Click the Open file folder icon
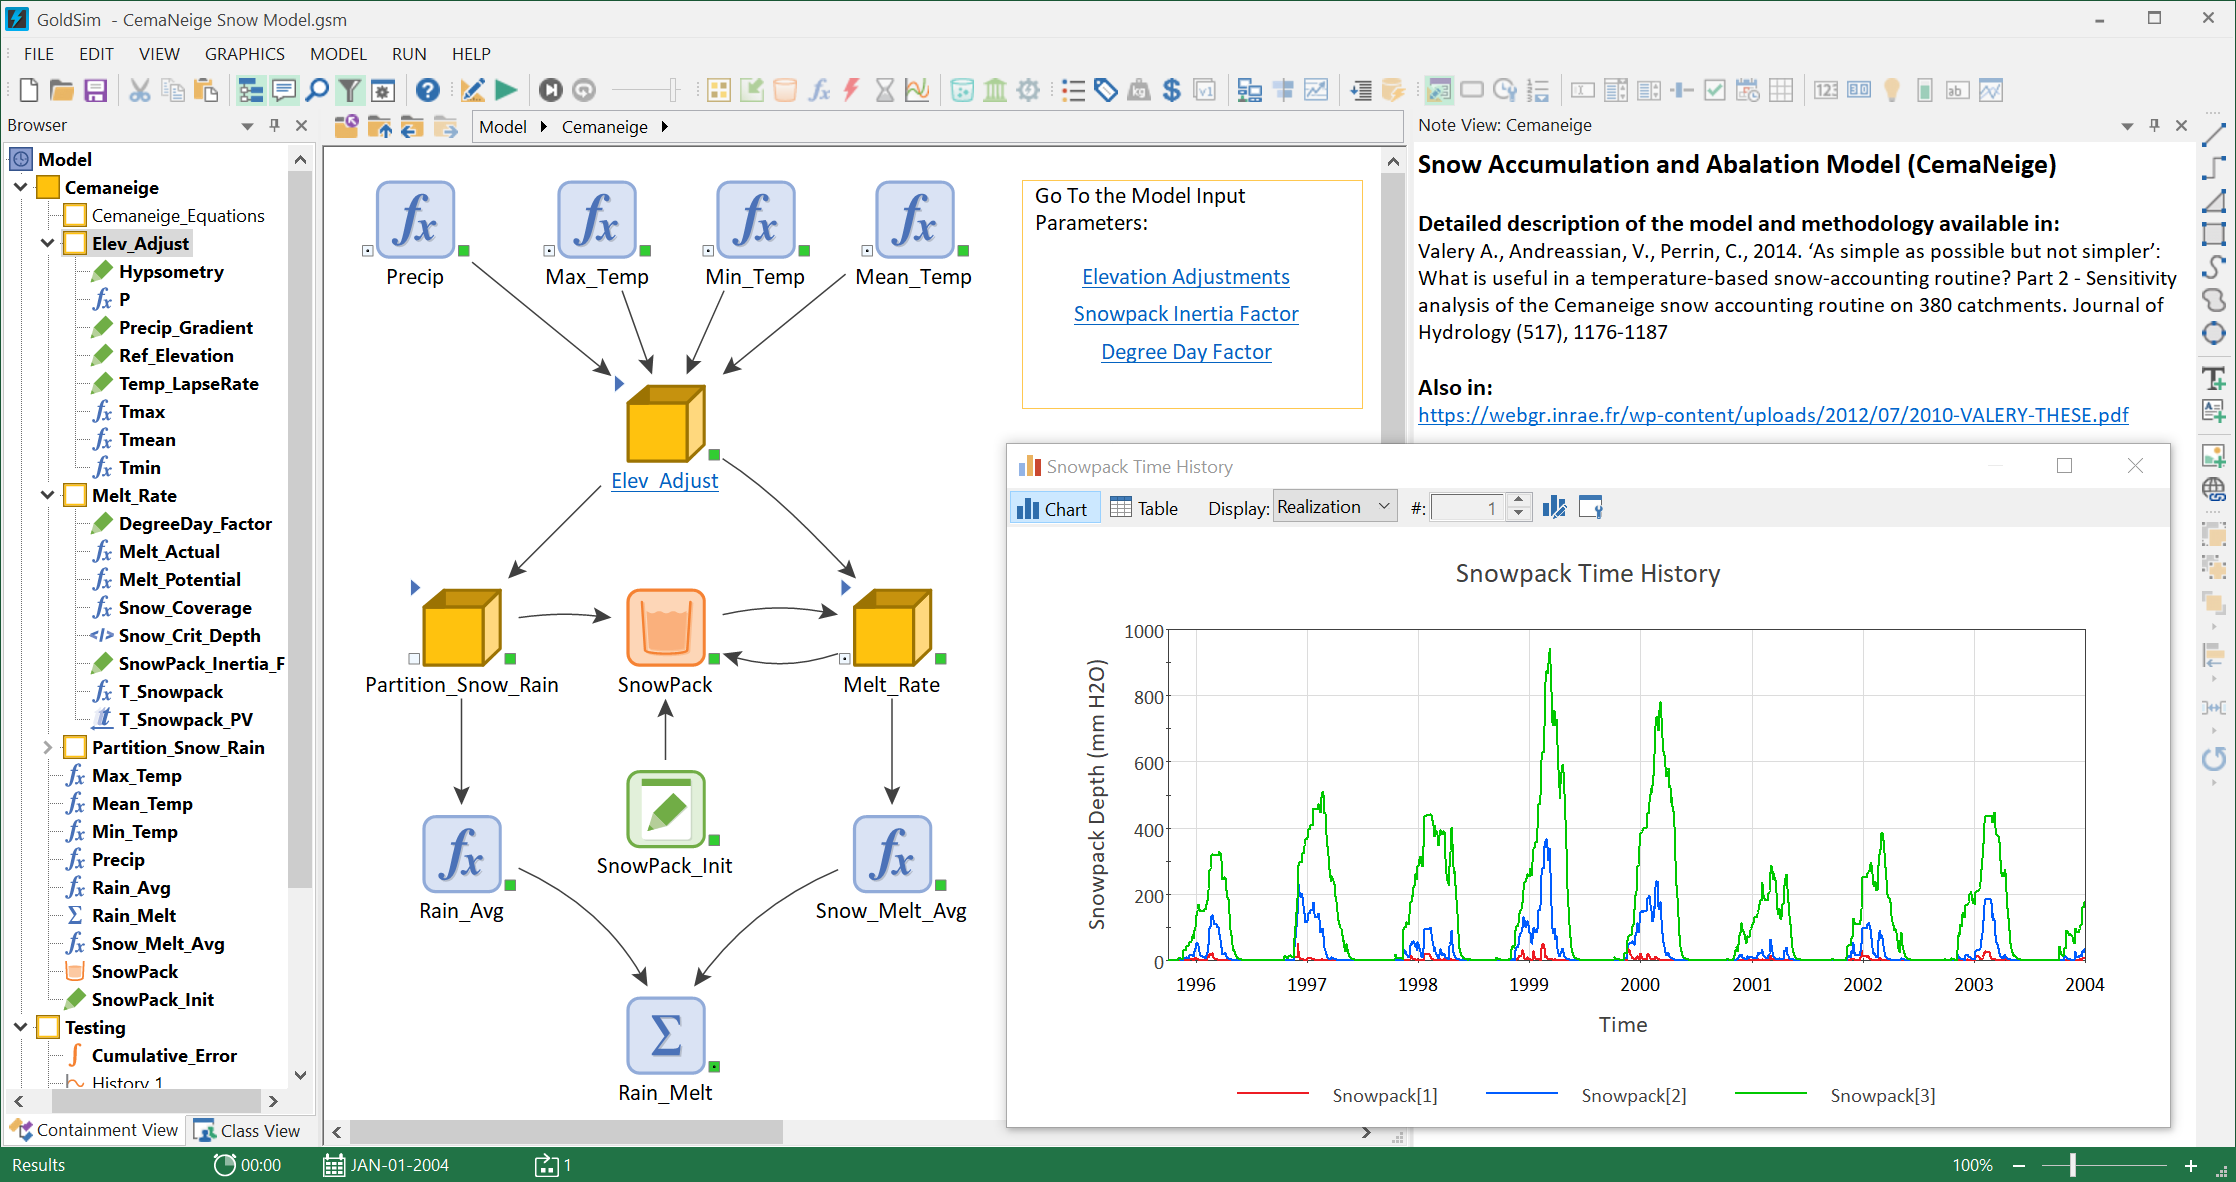Screen dimensions: 2236x1182 [62, 91]
